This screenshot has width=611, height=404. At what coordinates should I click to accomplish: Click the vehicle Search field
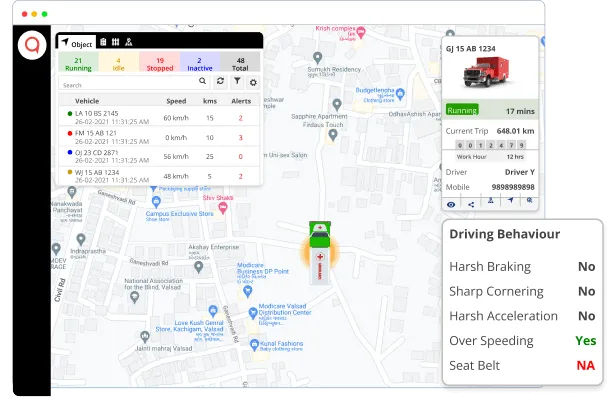click(x=125, y=85)
